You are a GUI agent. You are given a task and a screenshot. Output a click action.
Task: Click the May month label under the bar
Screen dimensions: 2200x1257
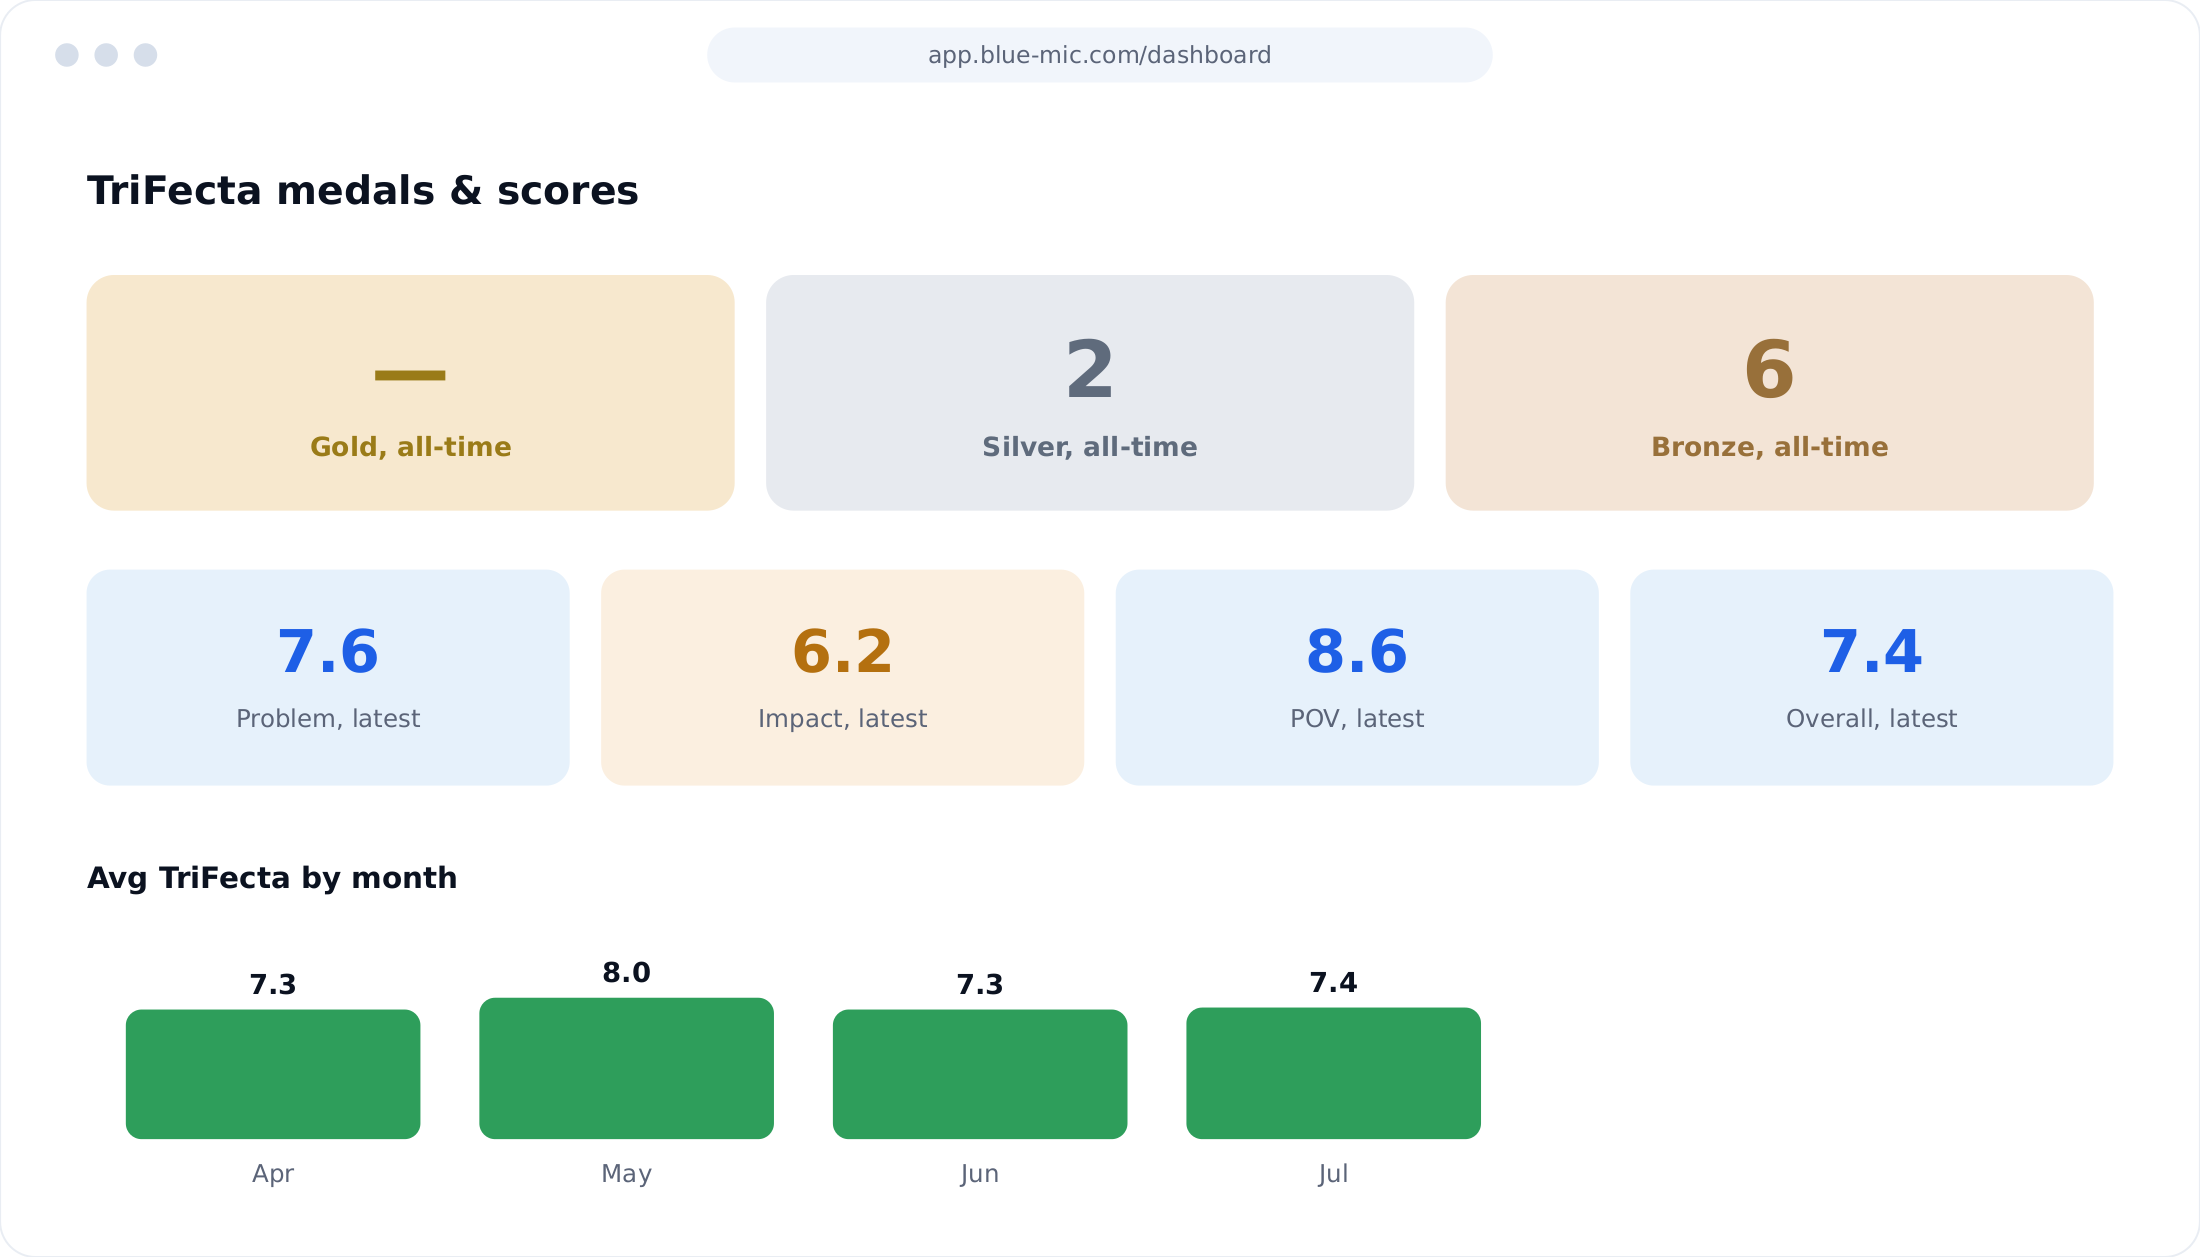(626, 1174)
